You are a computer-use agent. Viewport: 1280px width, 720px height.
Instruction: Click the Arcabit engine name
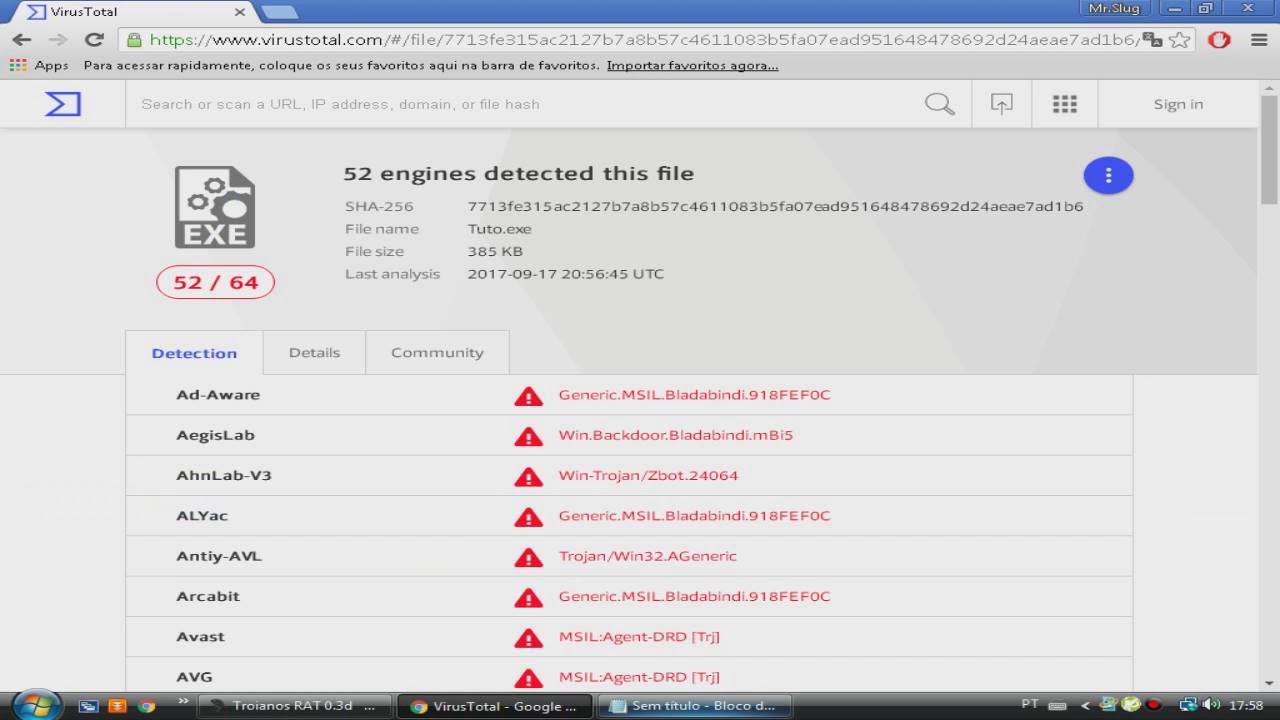point(208,596)
